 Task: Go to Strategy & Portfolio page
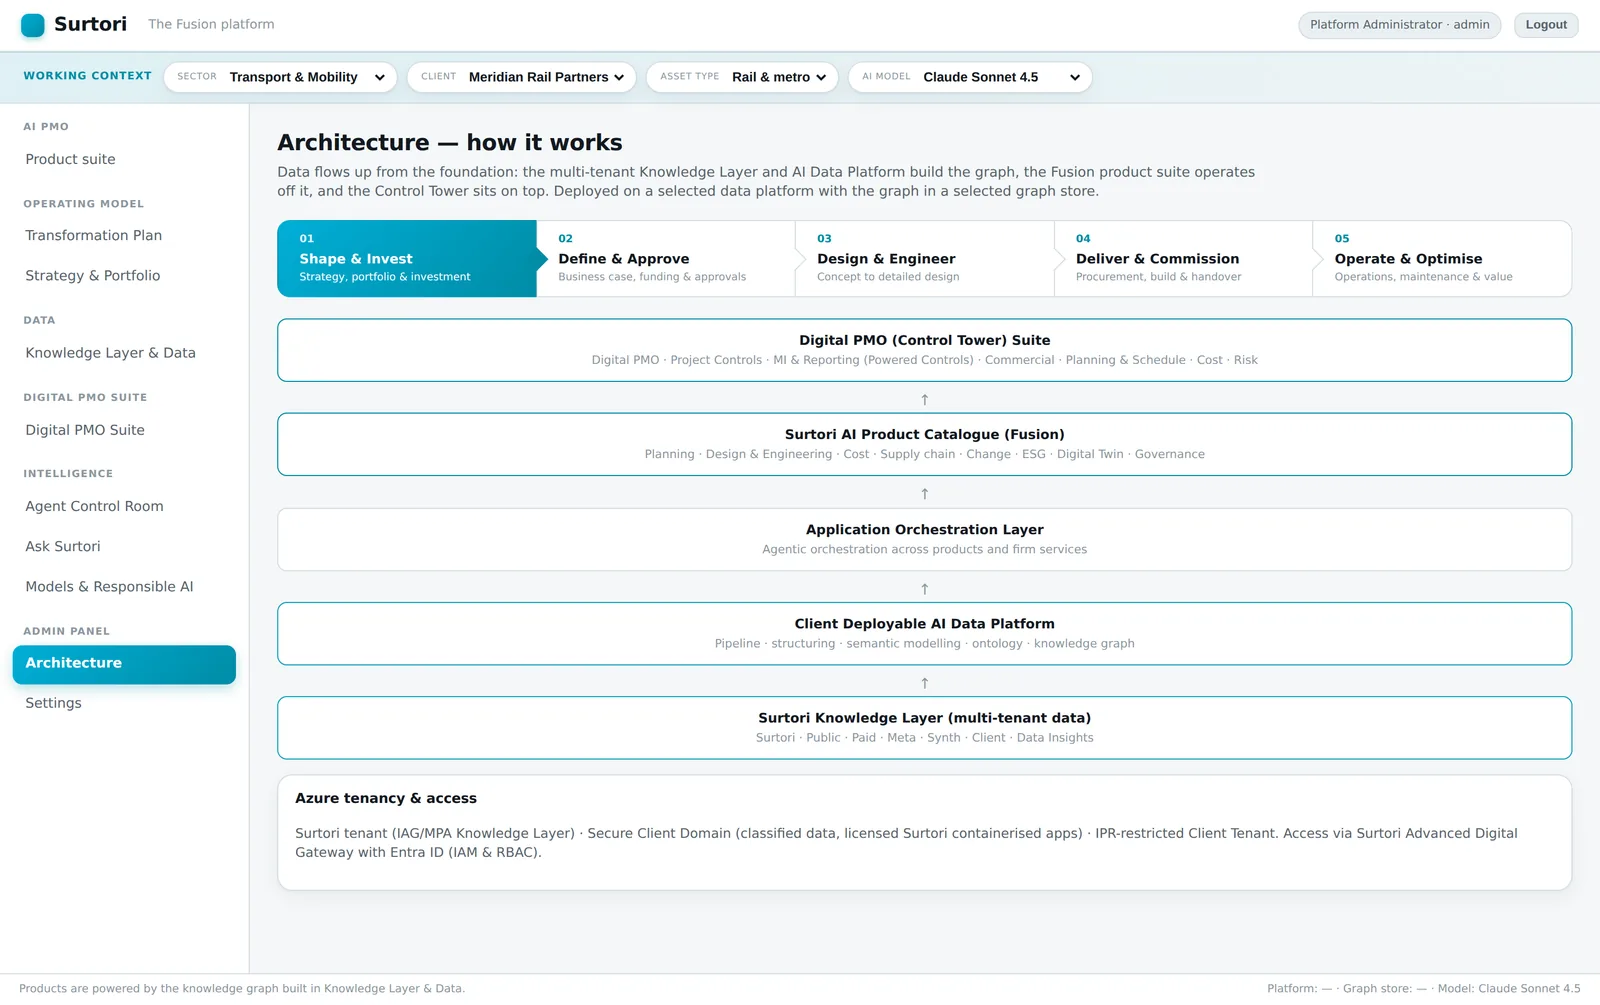[x=124, y=275]
